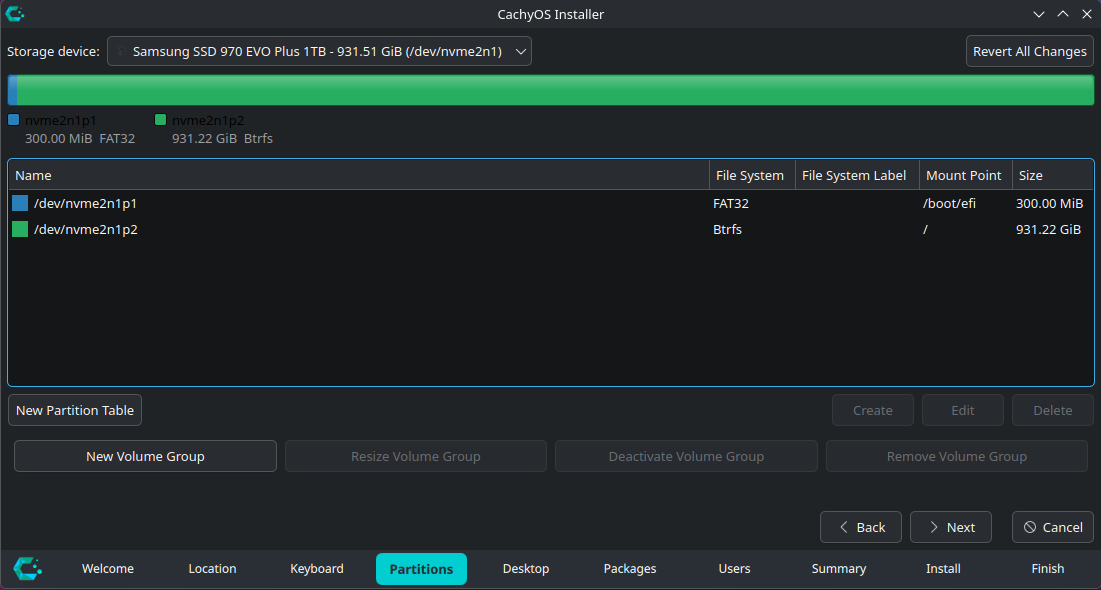Click the blue color square for /dev/nvme2n1p1 row

coord(20,204)
